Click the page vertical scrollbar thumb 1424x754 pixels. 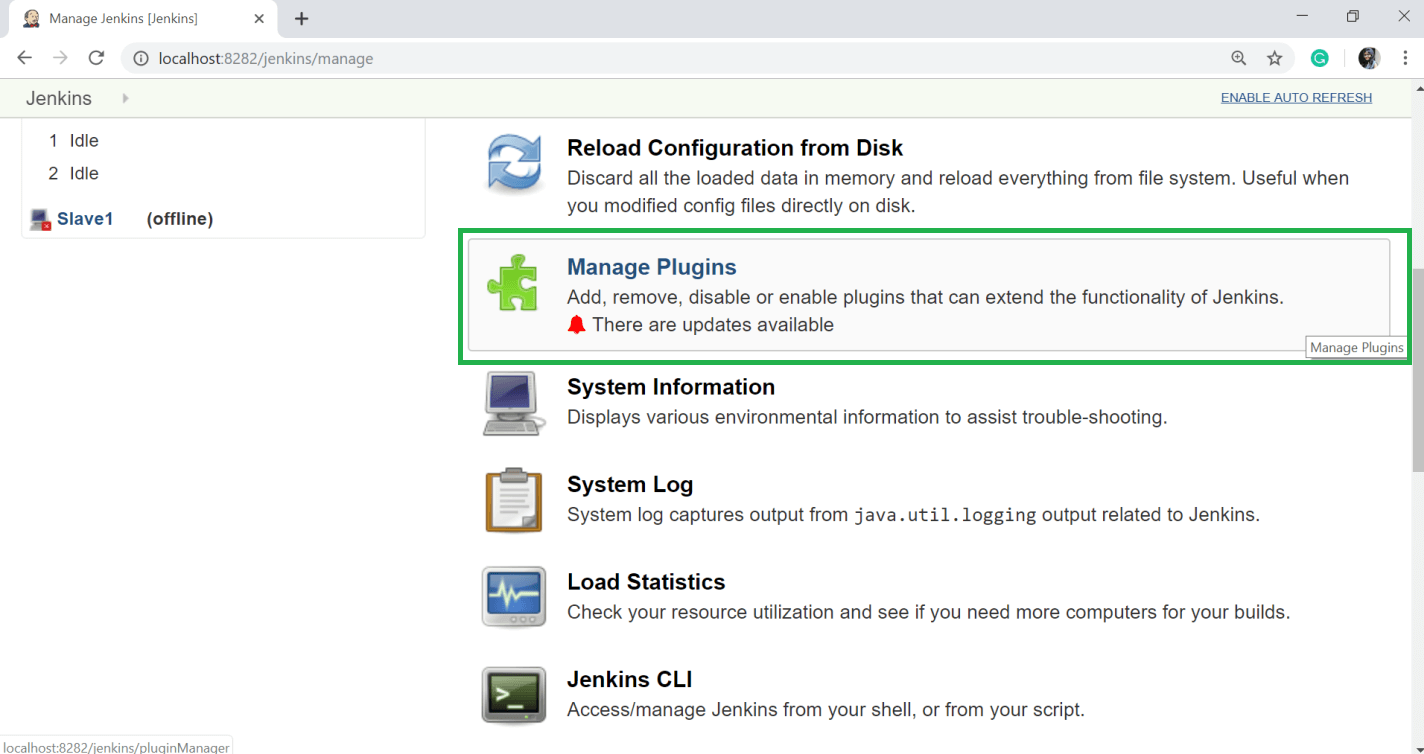[x=1416, y=370]
